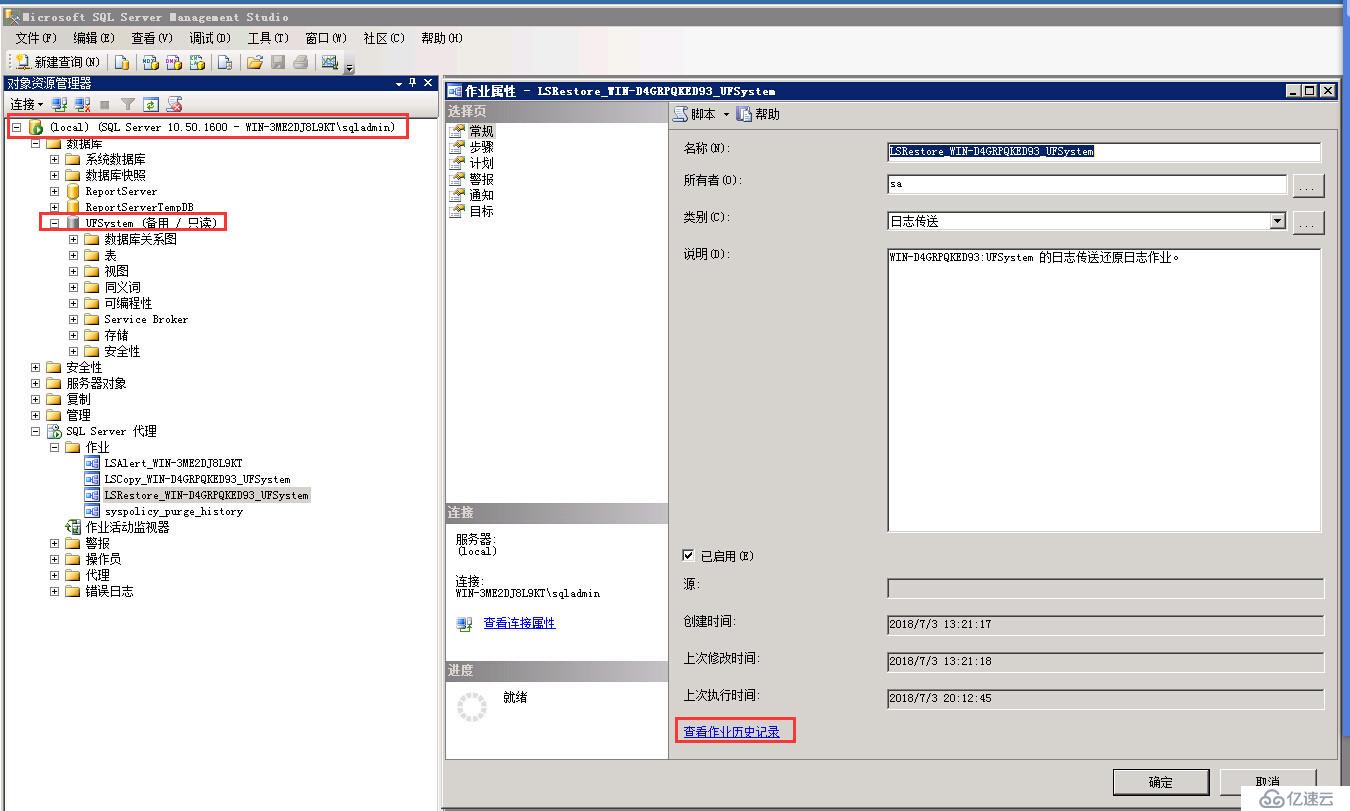Open the 窗口(W) menu
The width and height of the screenshot is (1350, 811).
click(326, 38)
